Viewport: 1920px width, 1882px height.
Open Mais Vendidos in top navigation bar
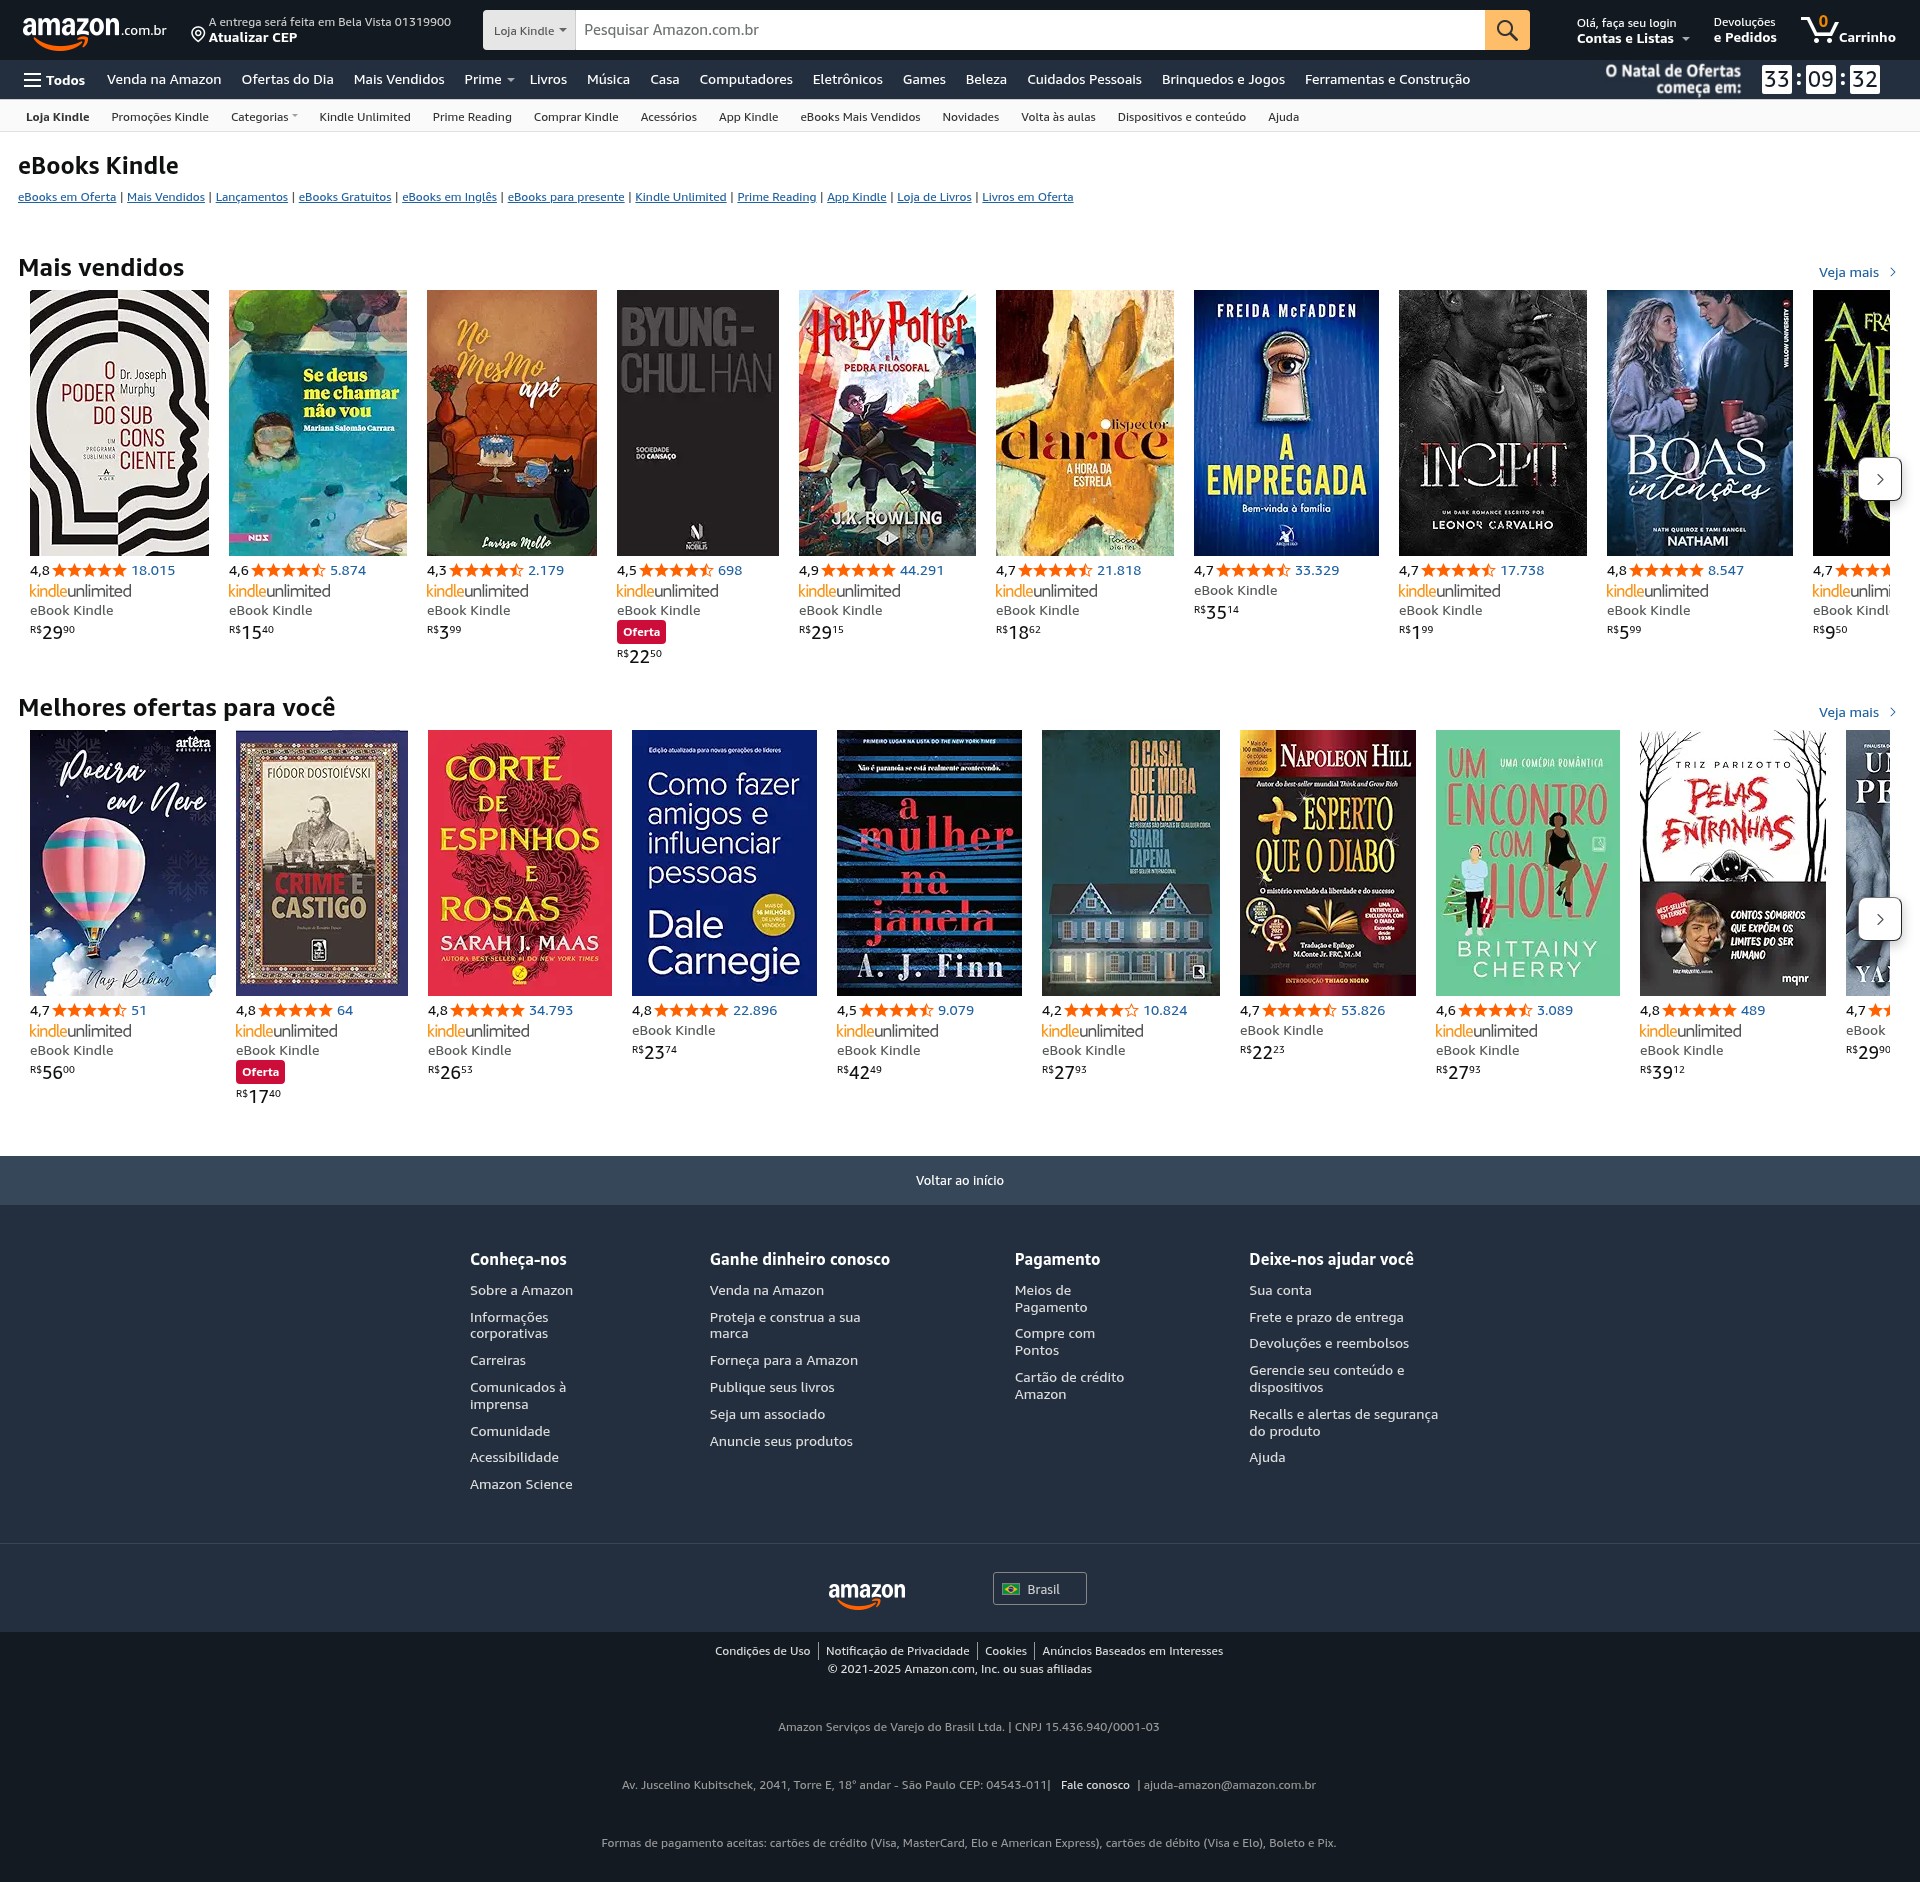pyautogui.click(x=399, y=80)
